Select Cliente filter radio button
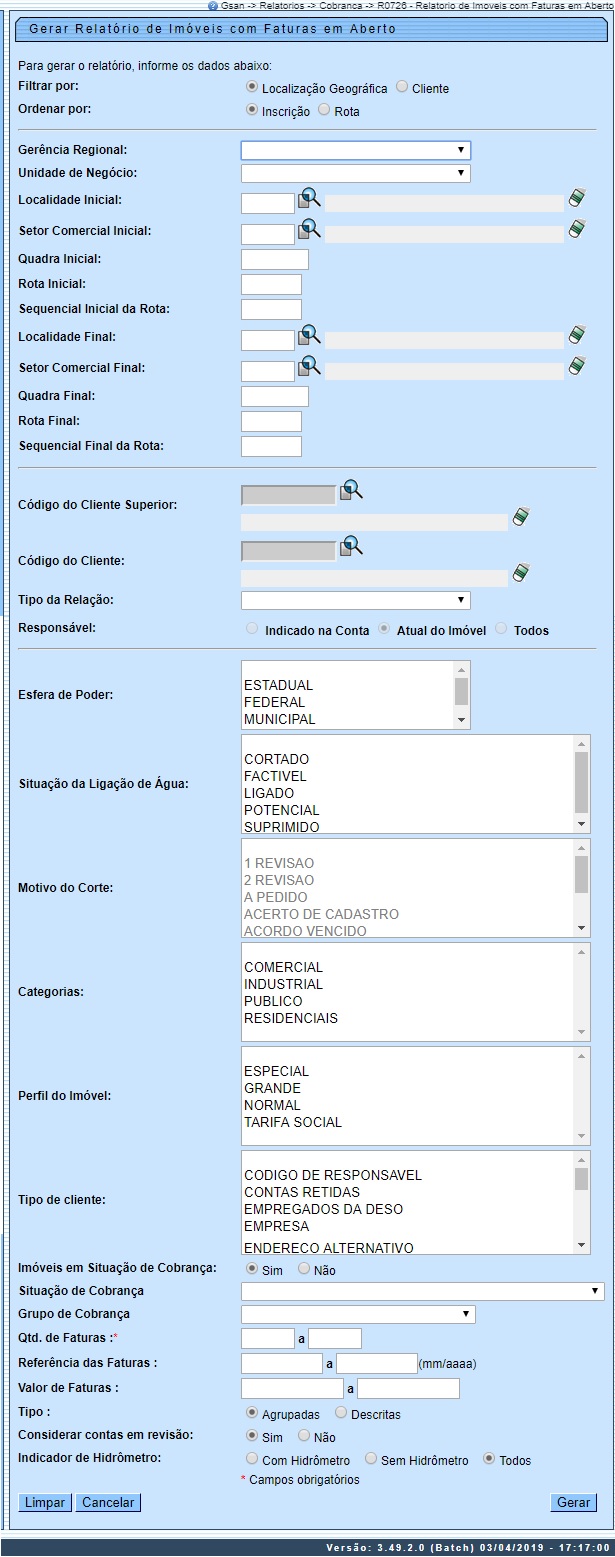This screenshot has height=1557, width=615. coord(402,87)
